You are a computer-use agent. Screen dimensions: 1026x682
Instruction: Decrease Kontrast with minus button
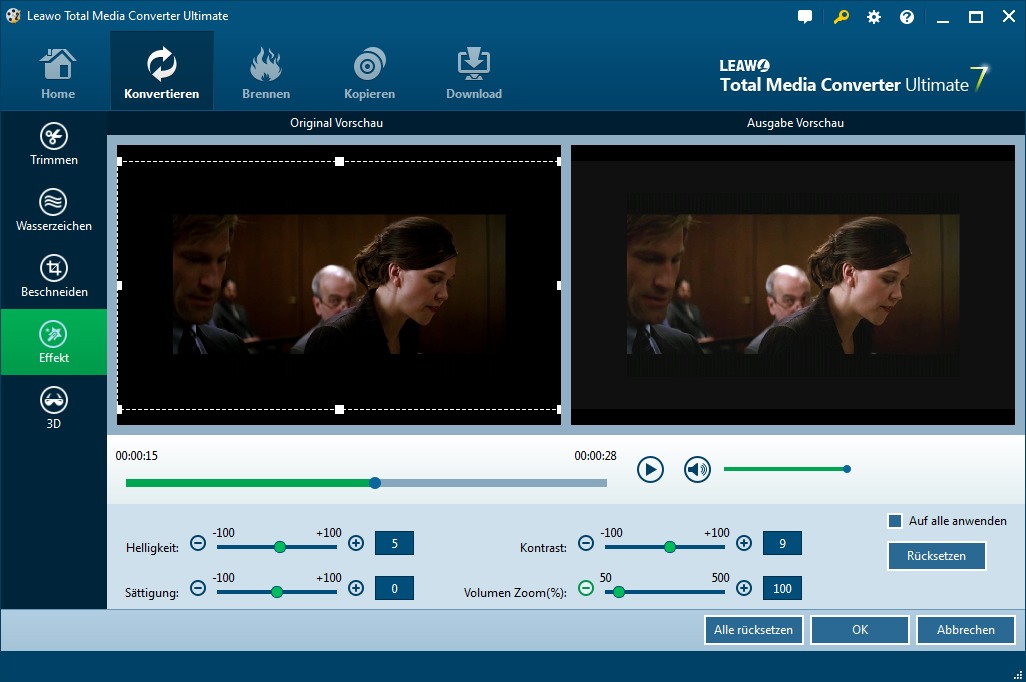tap(586, 543)
